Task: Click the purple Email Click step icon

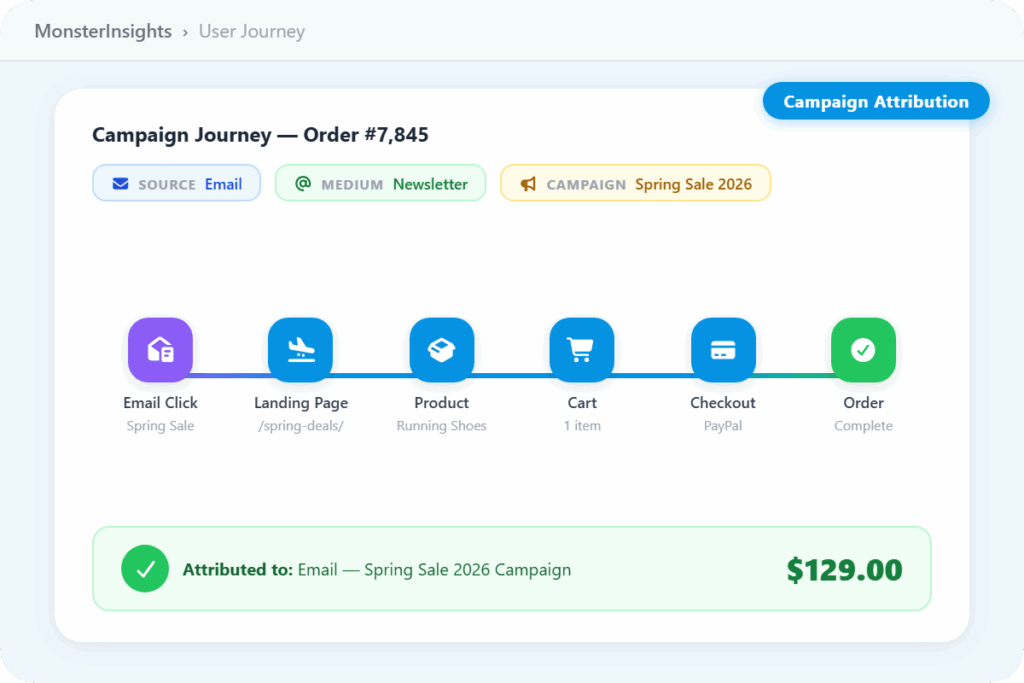Action: (160, 350)
